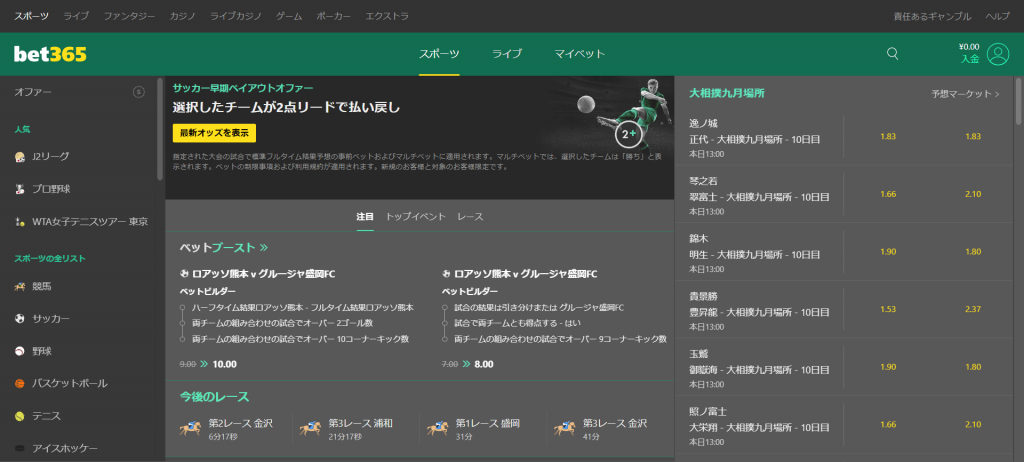This screenshot has width=1024, height=462.
Task: Click the 入金 deposit link
Action: [970, 59]
